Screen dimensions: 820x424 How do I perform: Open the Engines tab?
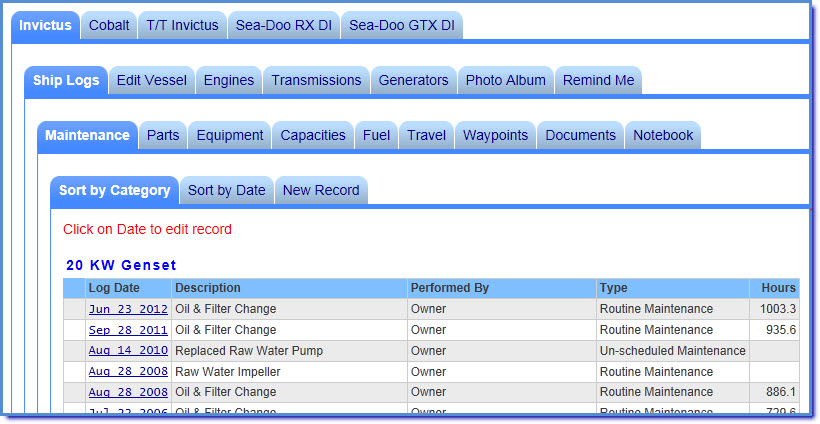tap(229, 80)
